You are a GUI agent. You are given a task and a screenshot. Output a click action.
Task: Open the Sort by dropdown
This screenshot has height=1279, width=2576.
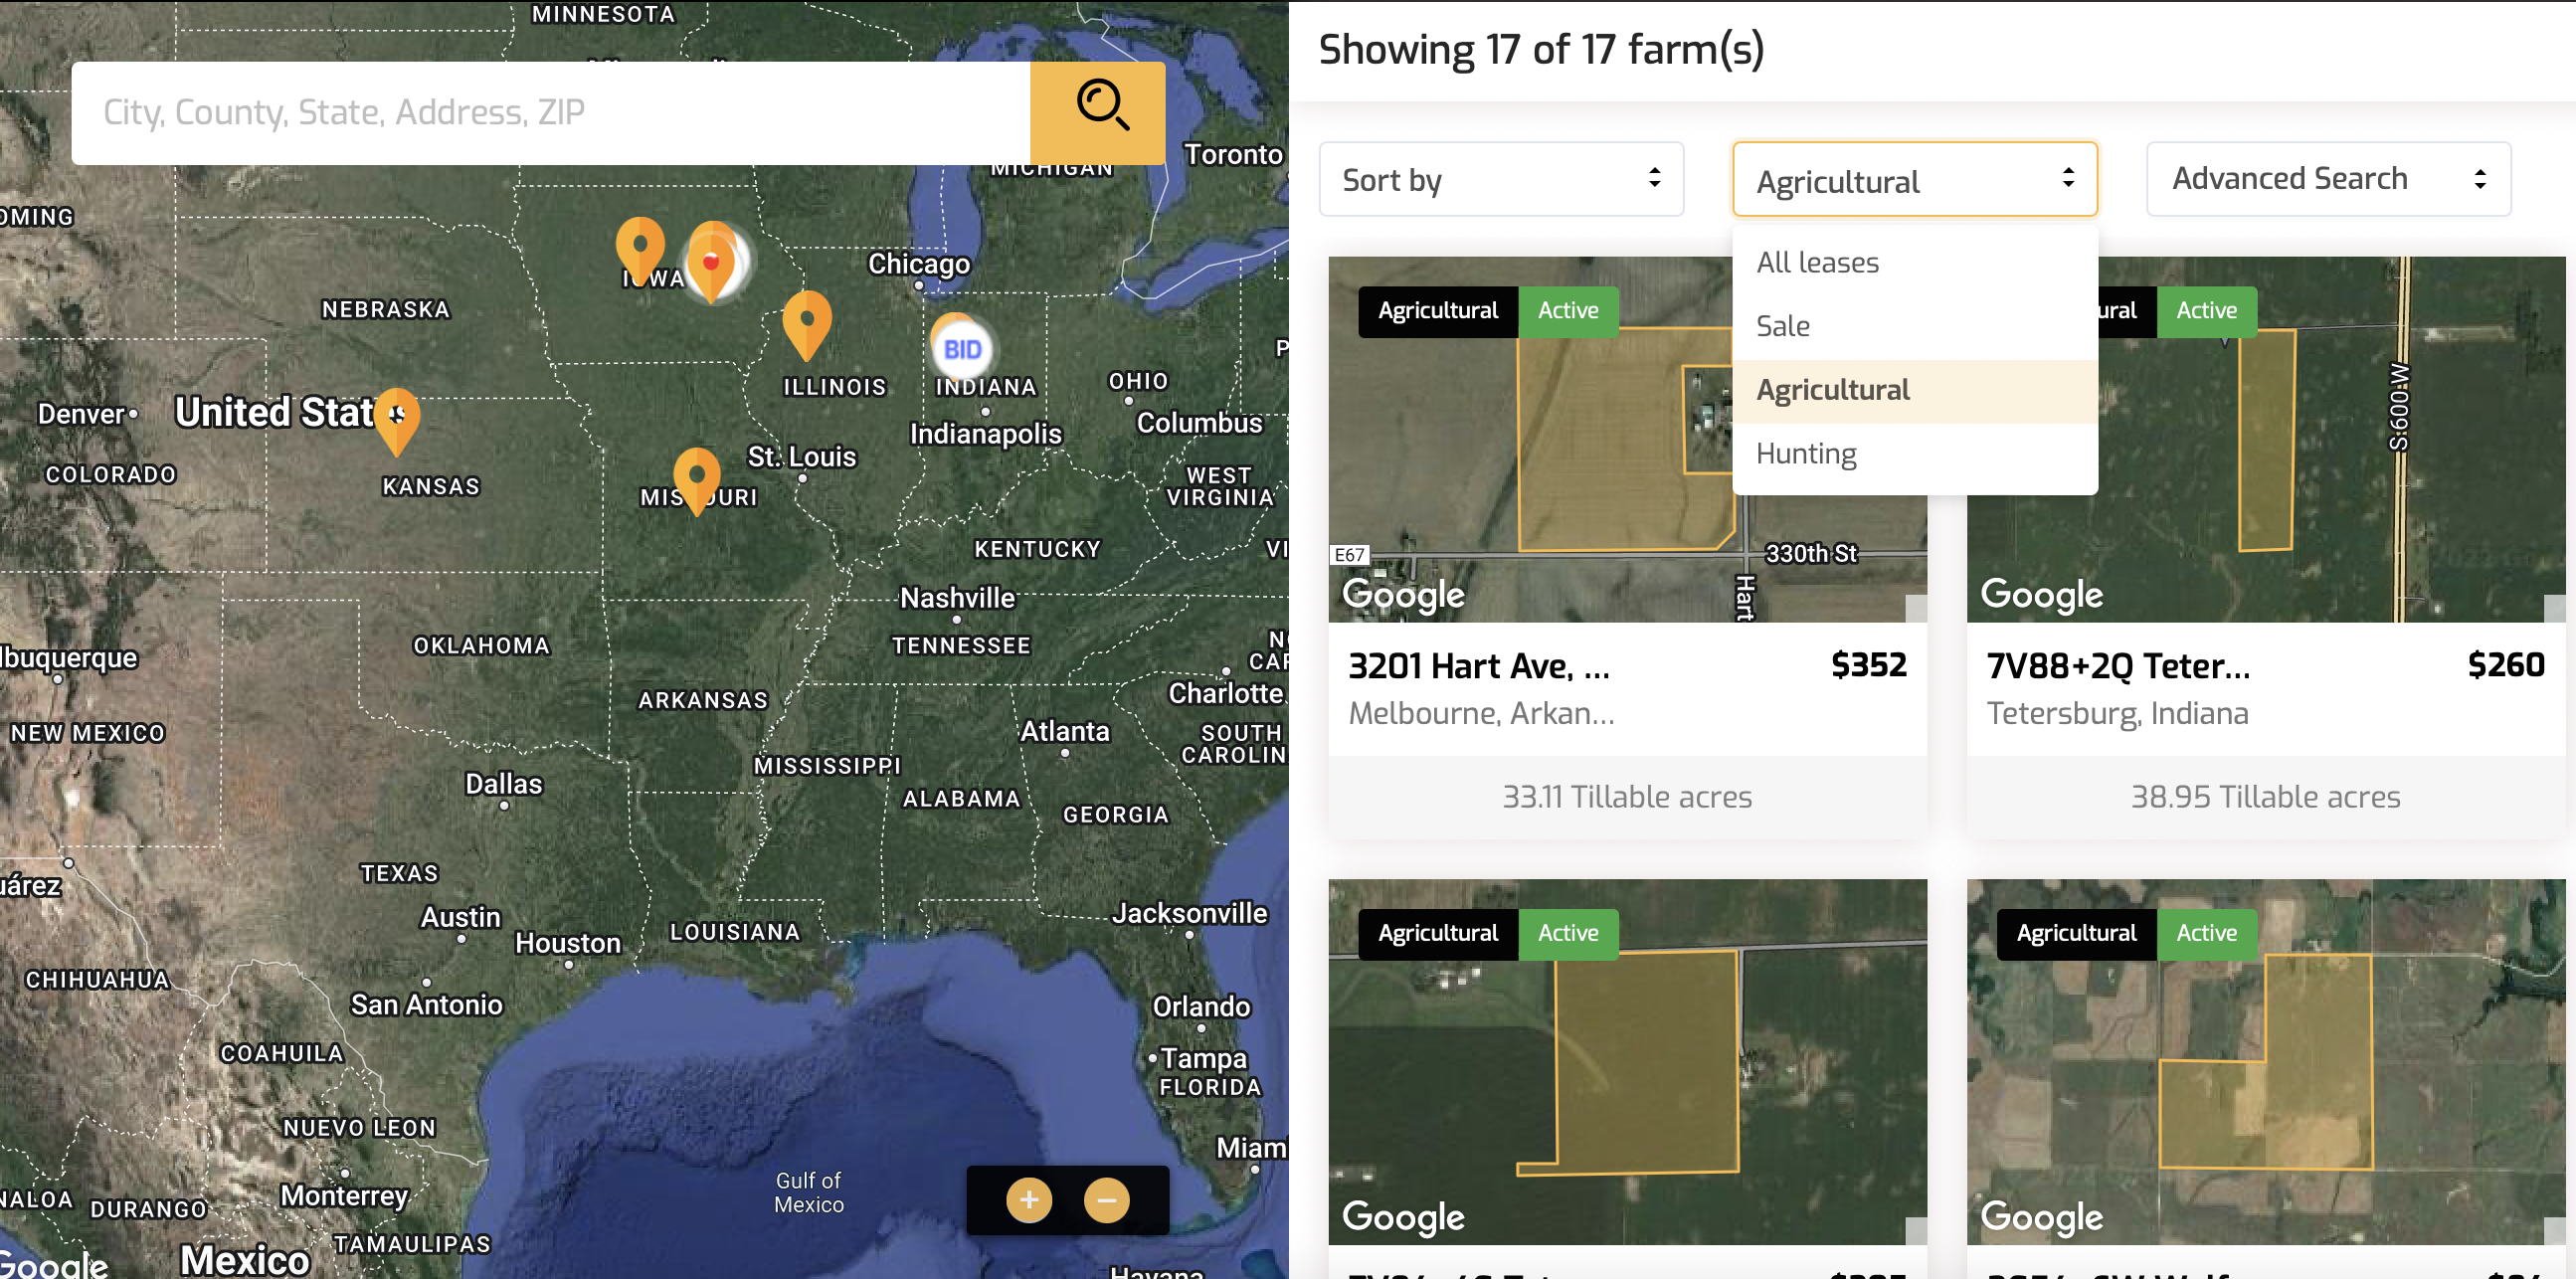(x=1500, y=180)
